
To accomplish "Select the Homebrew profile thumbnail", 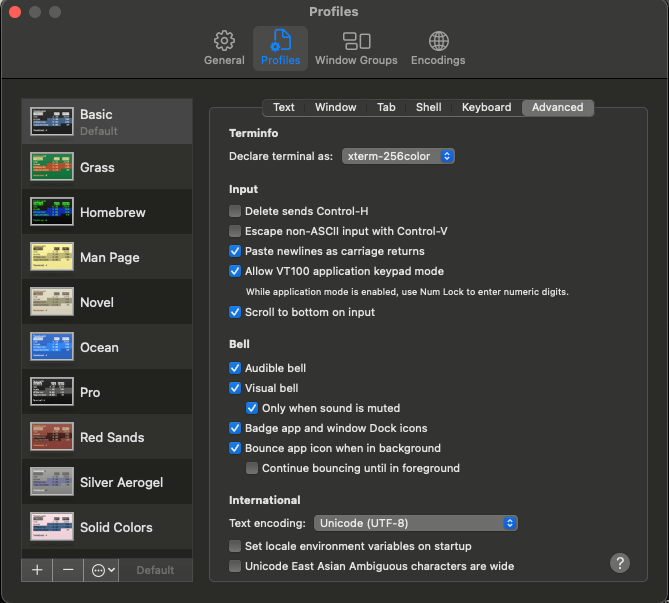I will (x=52, y=212).
